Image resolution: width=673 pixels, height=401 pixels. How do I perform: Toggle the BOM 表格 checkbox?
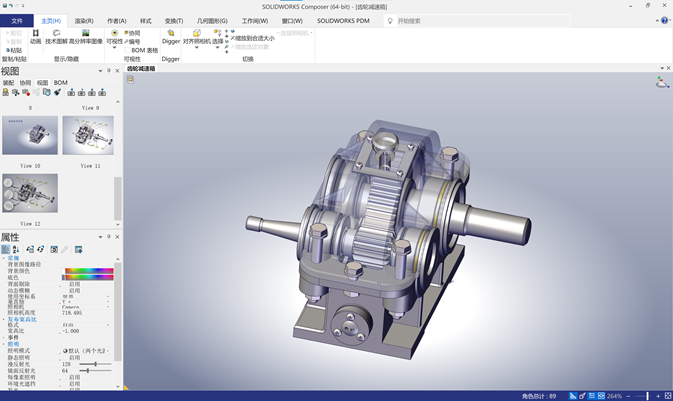[127, 50]
